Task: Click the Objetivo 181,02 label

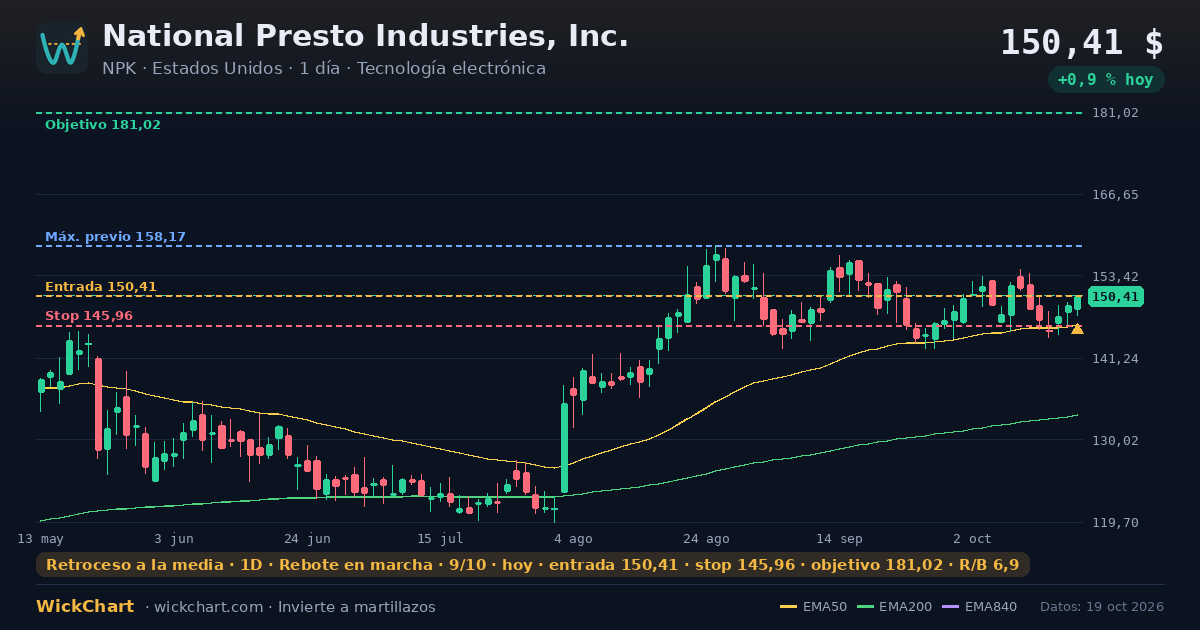Action: pyautogui.click(x=103, y=125)
